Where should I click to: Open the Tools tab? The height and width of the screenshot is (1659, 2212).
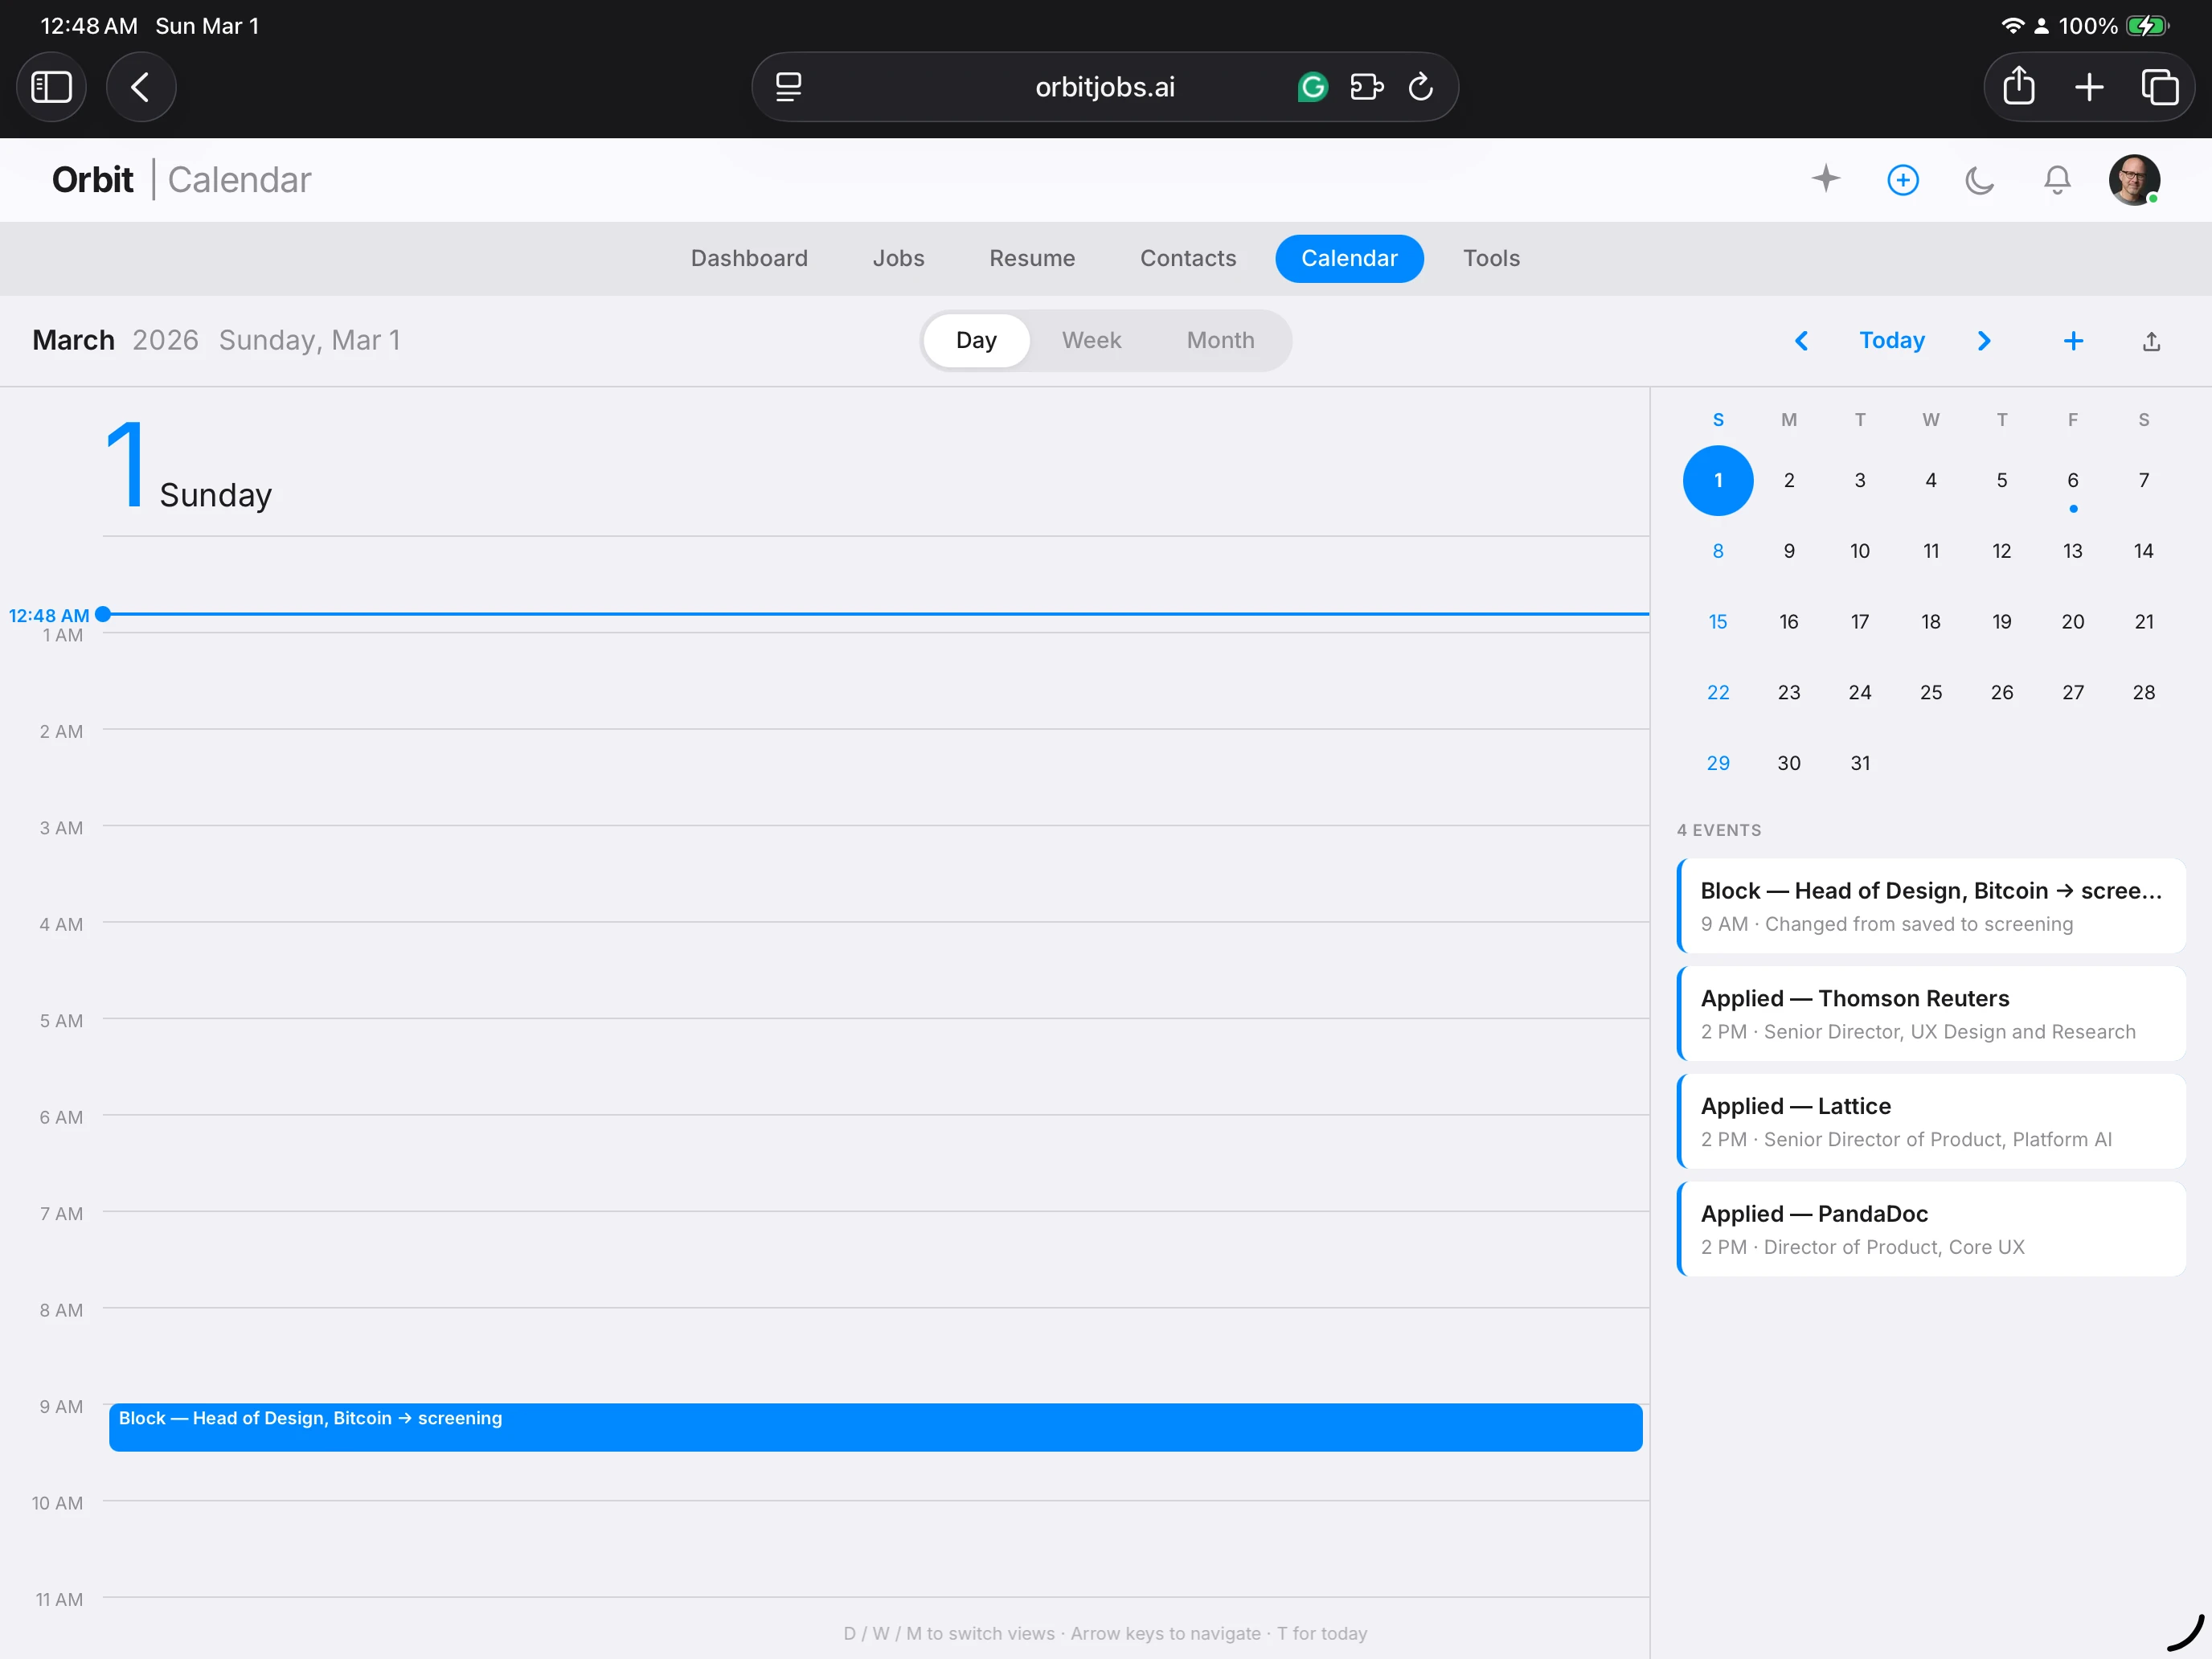tap(1490, 258)
